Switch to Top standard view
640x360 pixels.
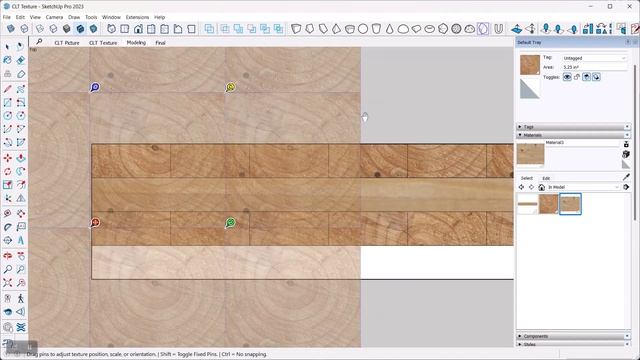125,29
